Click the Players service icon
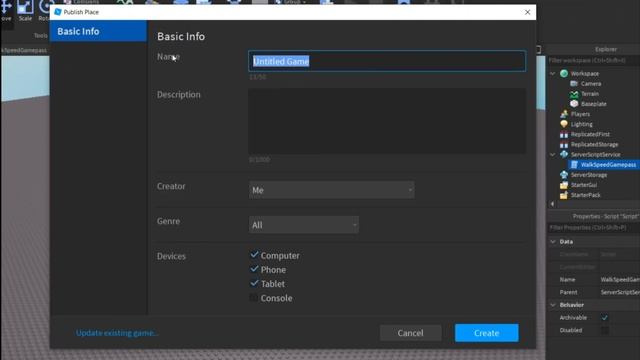Image resolution: width=640 pixels, height=360 pixels. point(564,114)
